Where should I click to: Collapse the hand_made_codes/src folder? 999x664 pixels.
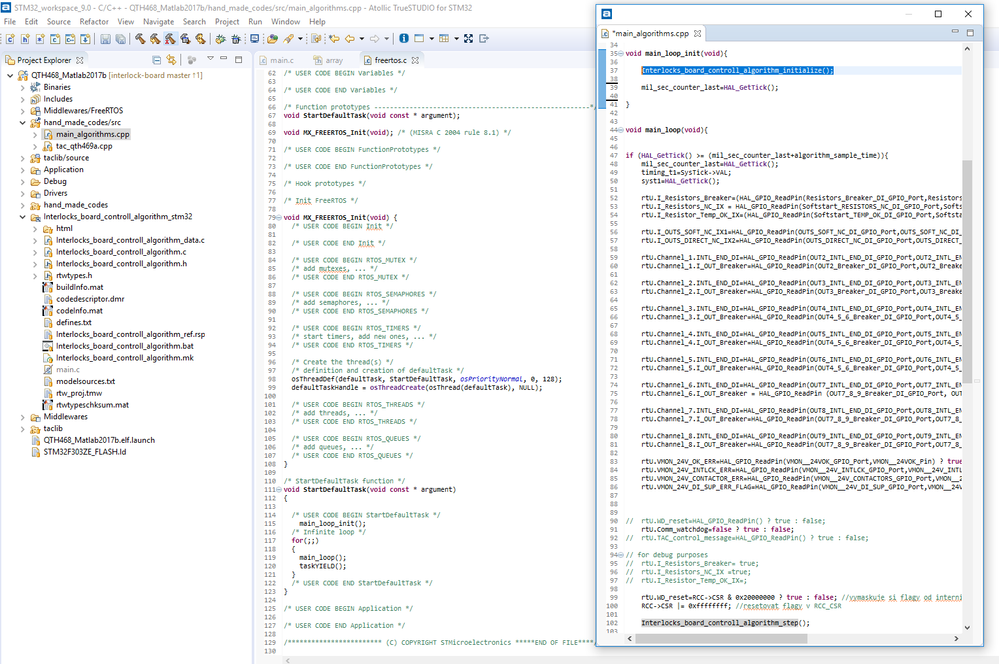tap(22, 122)
